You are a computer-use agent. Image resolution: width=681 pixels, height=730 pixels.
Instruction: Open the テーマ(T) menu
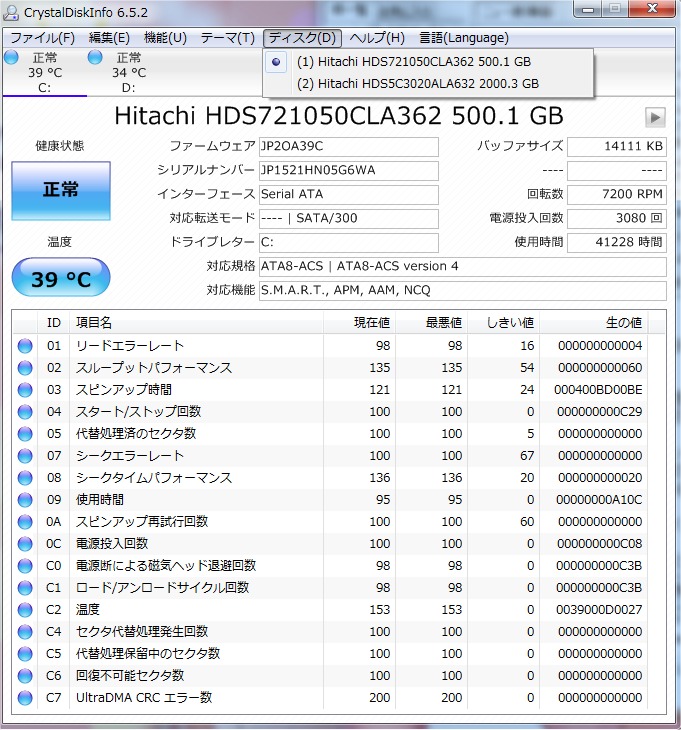click(228, 38)
